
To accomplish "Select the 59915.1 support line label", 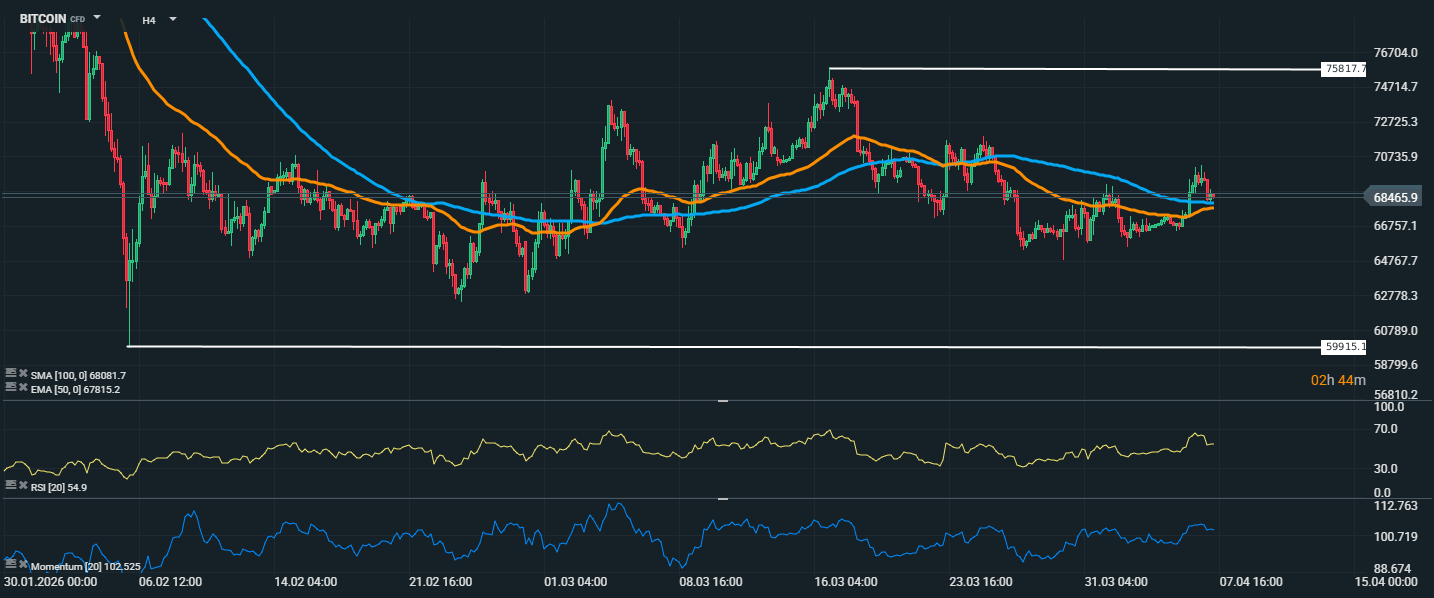I will pyautogui.click(x=1343, y=347).
